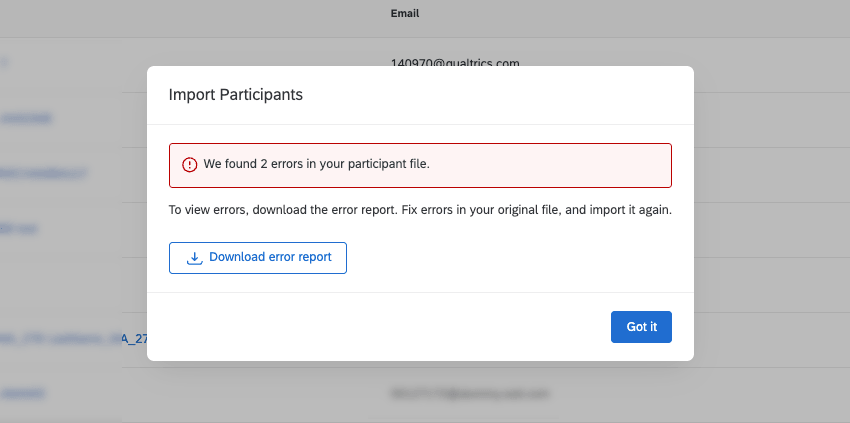Click the Import Participants dialog title
850x423 pixels.
(x=236, y=95)
